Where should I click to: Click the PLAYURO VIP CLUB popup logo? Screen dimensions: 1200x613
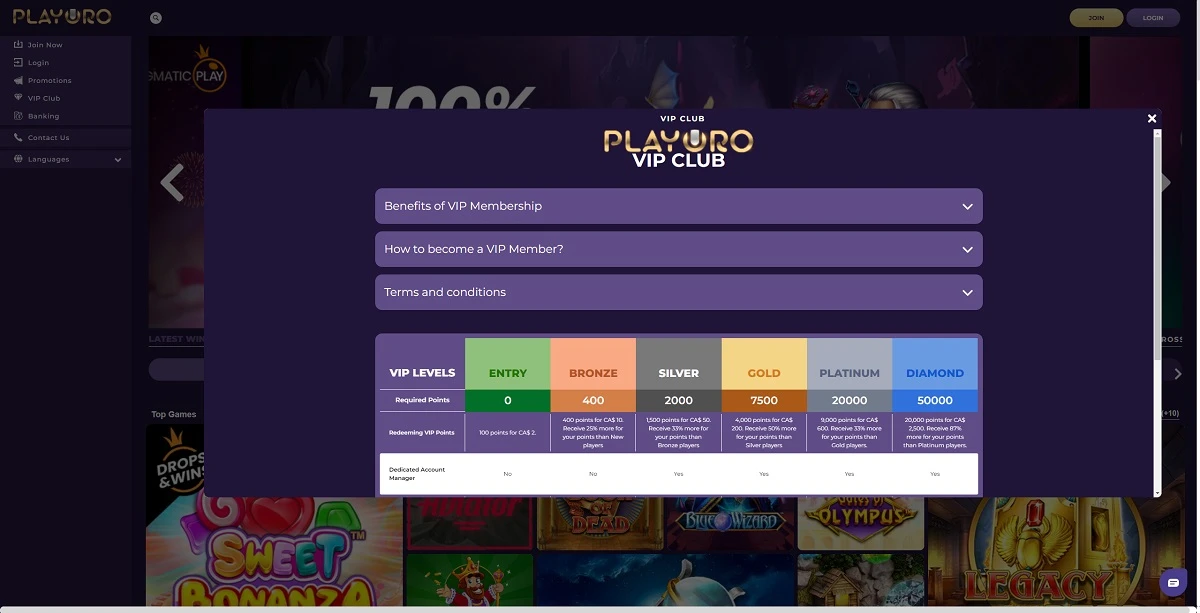[x=678, y=147]
